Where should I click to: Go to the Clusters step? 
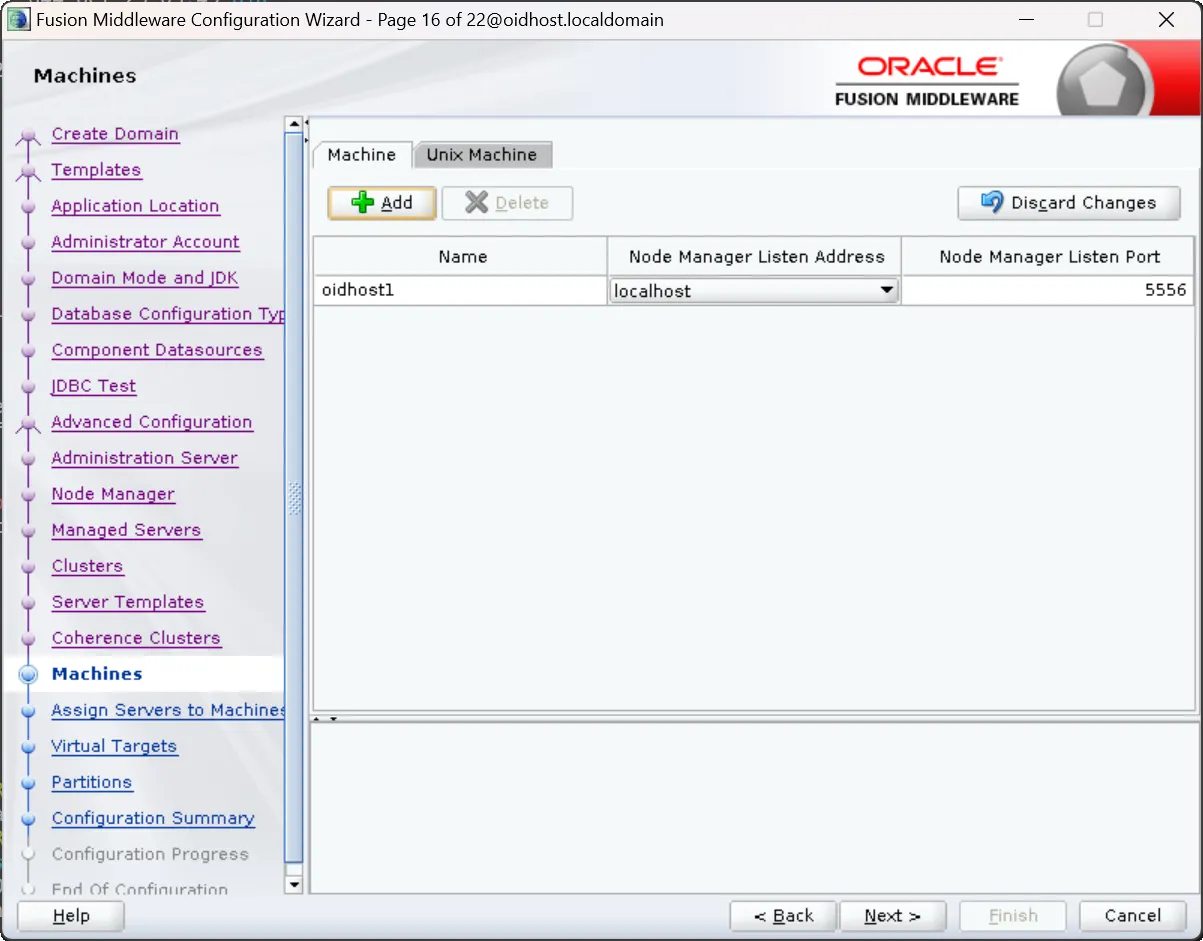(87, 566)
